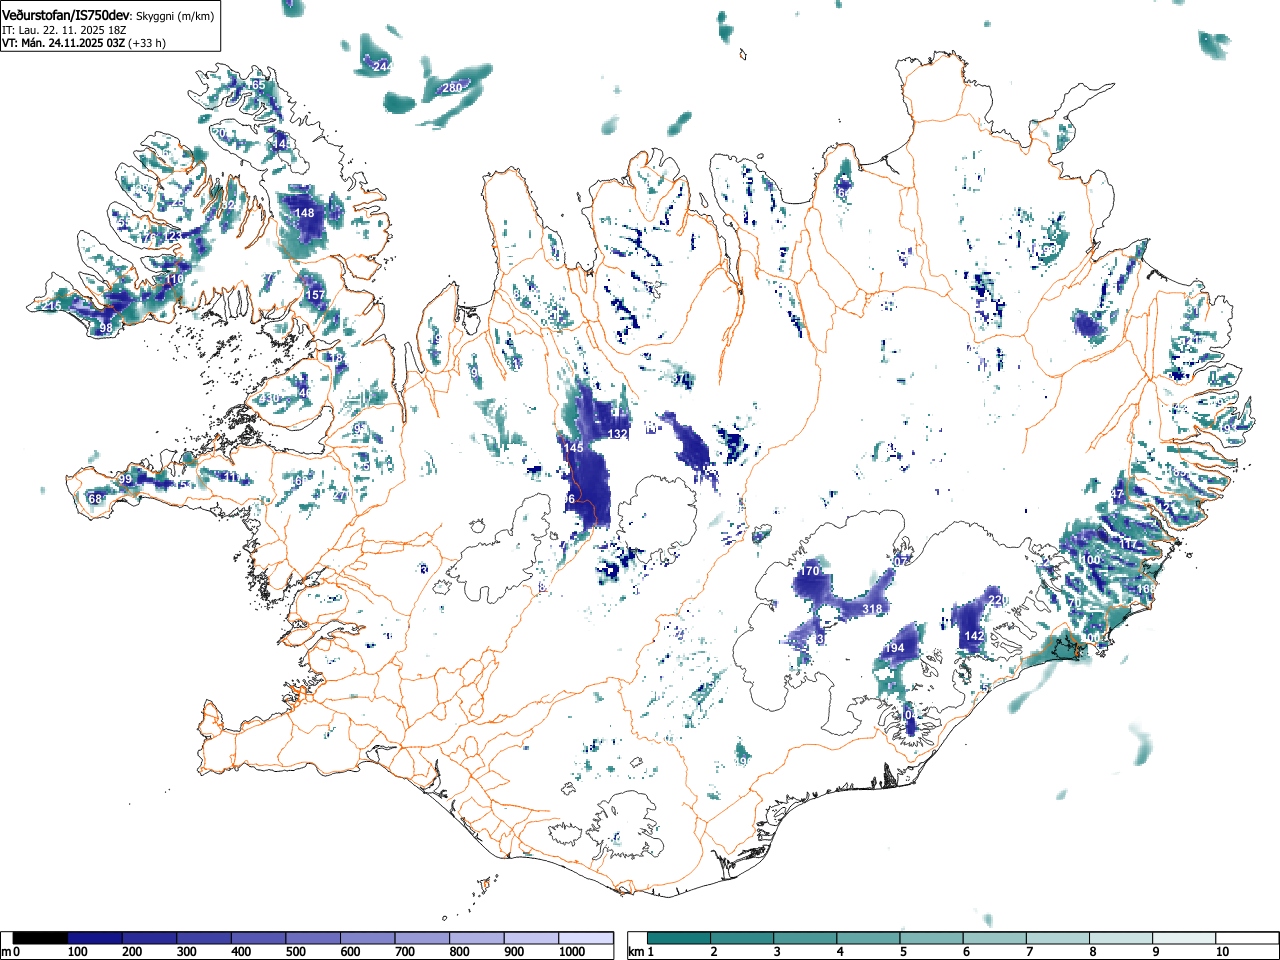Click the black 0–100 m legend swatch
The width and height of the screenshot is (1280, 960).
pyautogui.click(x=41, y=938)
